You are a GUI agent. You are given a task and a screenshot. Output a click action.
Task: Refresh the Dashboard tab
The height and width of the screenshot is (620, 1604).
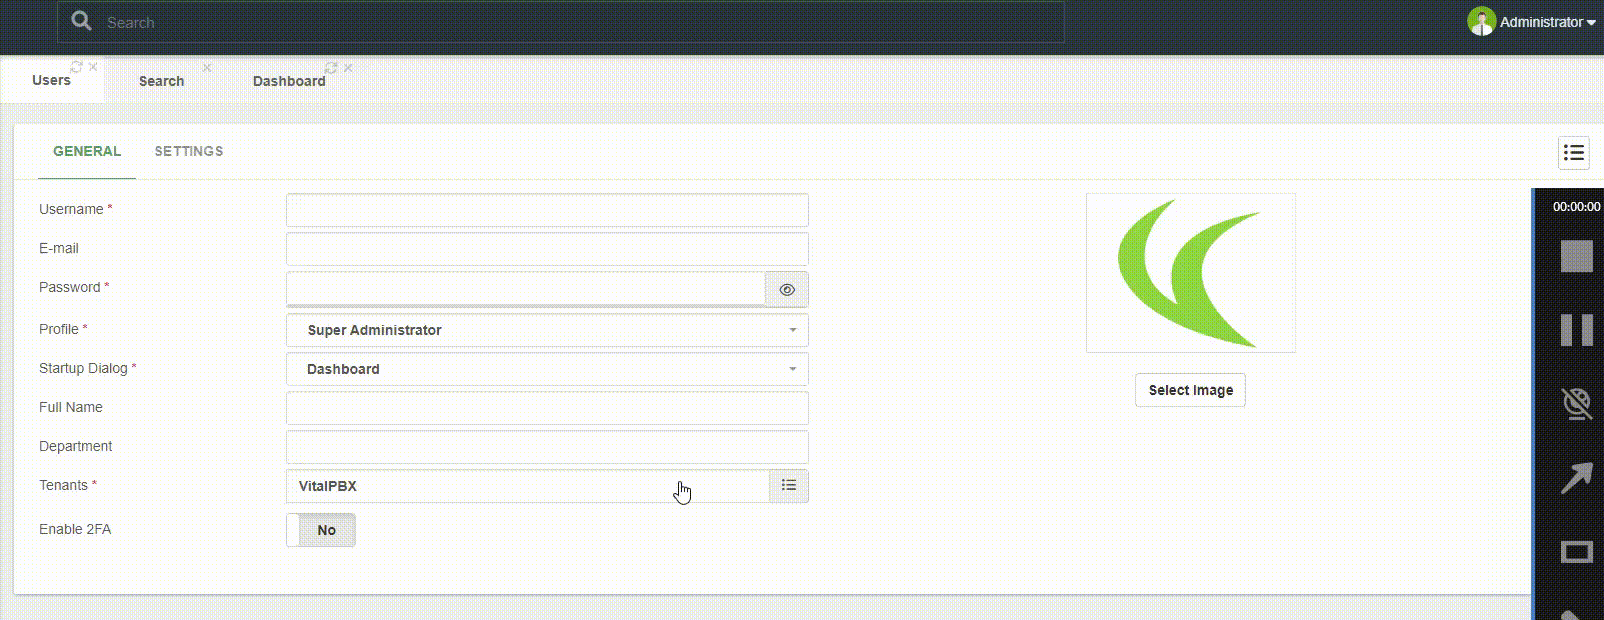click(330, 68)
